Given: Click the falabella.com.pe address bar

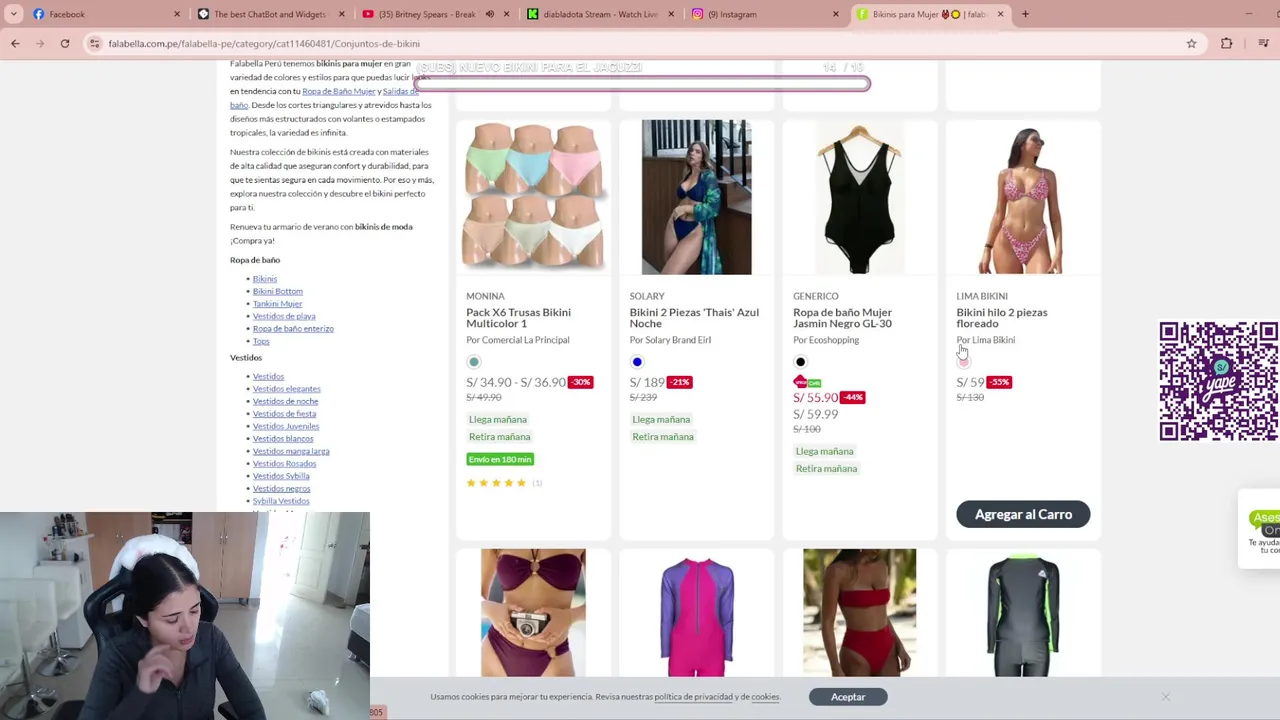Looking at the screenshot, I should 640,43.
